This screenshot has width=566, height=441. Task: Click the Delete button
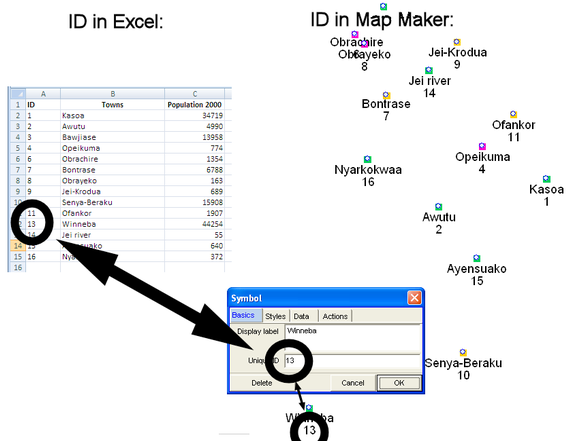262,383
